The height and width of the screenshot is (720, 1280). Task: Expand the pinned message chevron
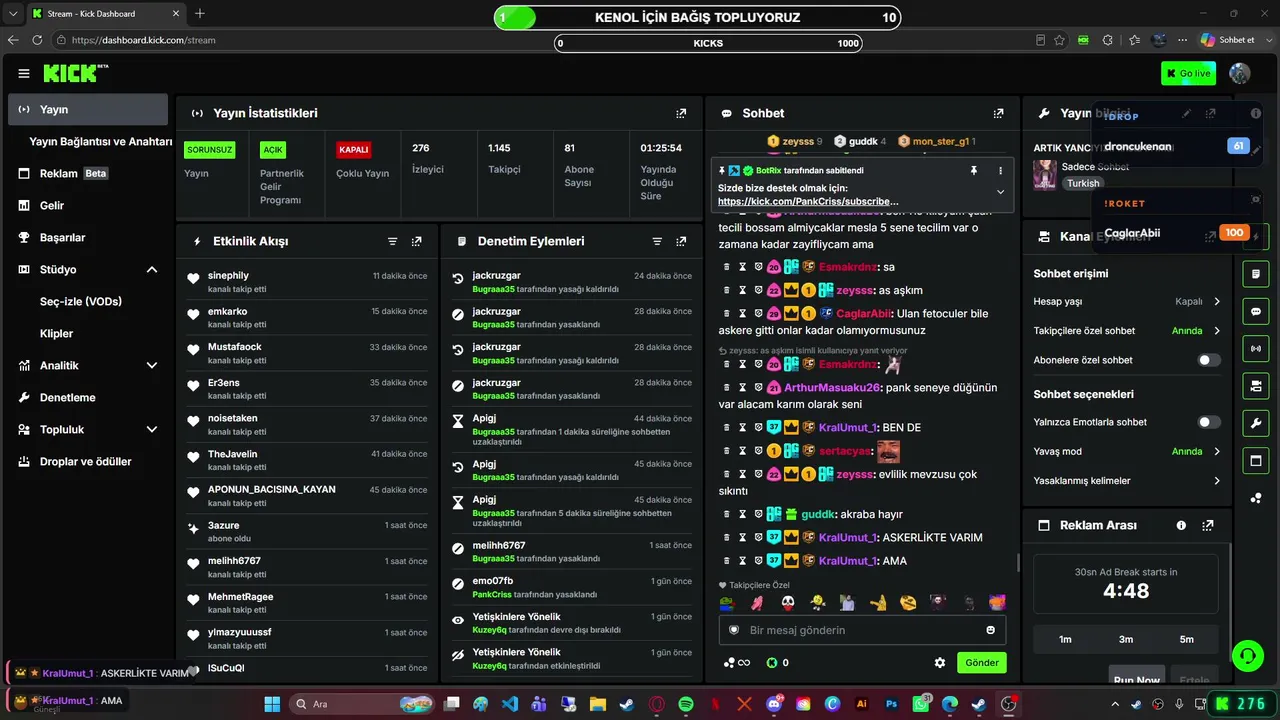[x=1001, y=192]
